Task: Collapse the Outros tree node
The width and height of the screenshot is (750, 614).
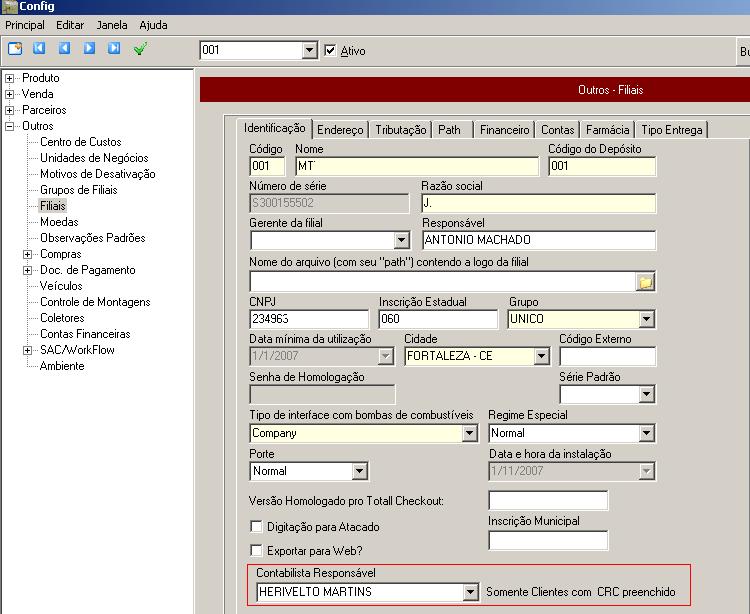Action: pos(9,126)
